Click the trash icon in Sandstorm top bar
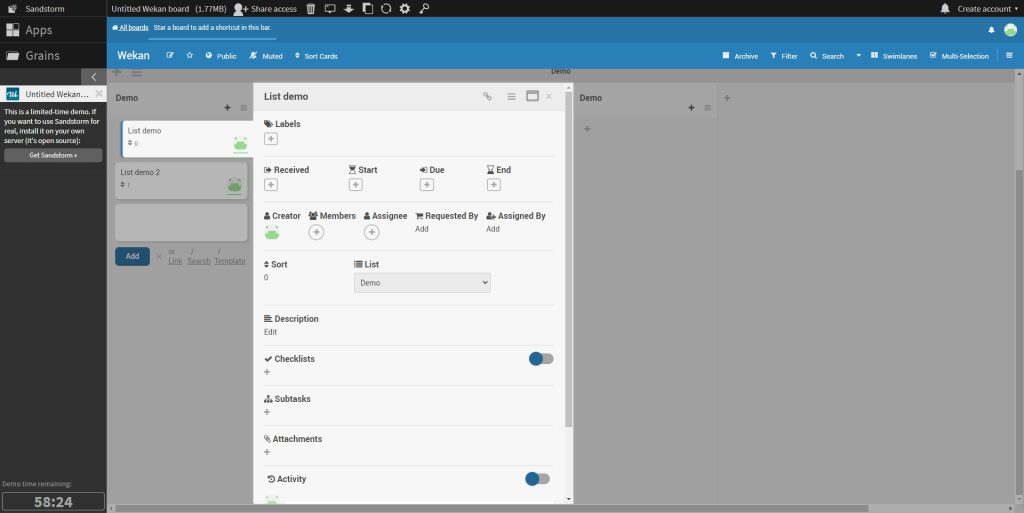1024x513 pixels. pyautogui.click(x=311, y=9)
